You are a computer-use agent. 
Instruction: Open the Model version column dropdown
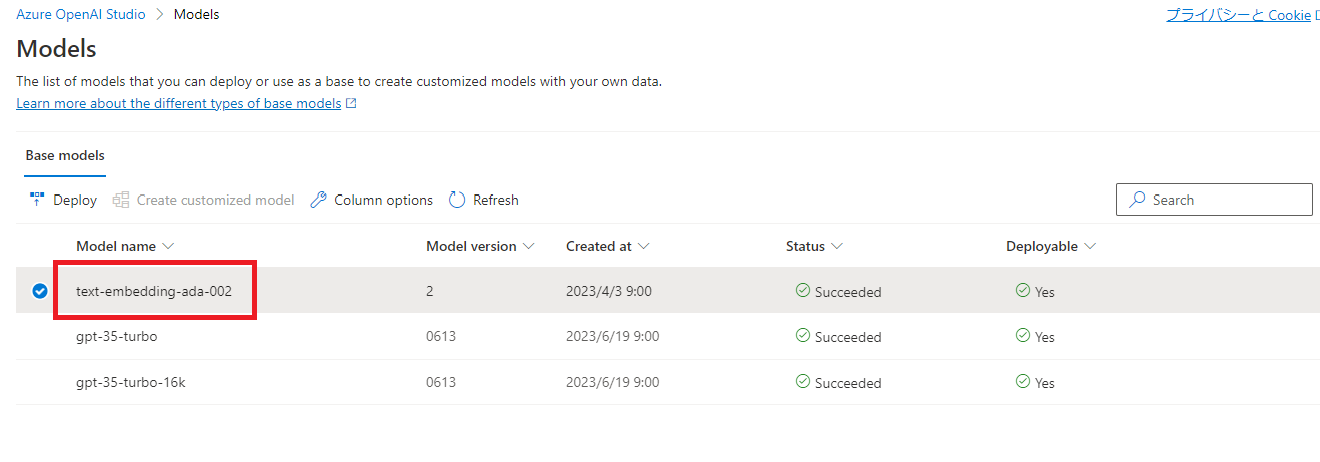pos(529,246)
